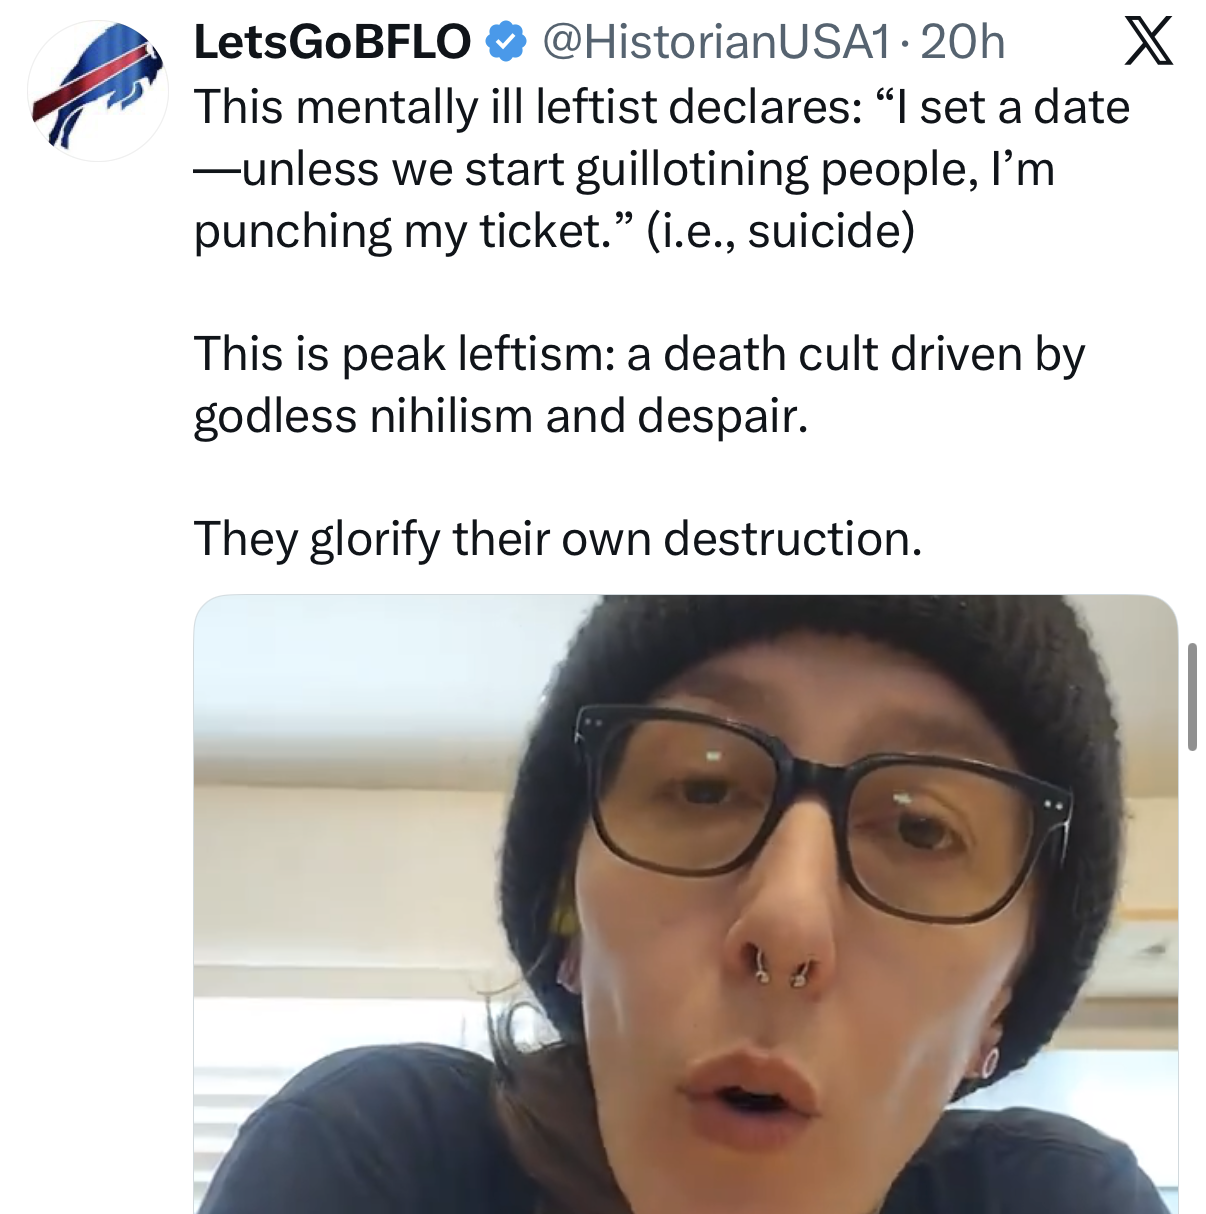Click the "They glorify their own destruction." line
Screen dimensions: 1206x1214
557,539
